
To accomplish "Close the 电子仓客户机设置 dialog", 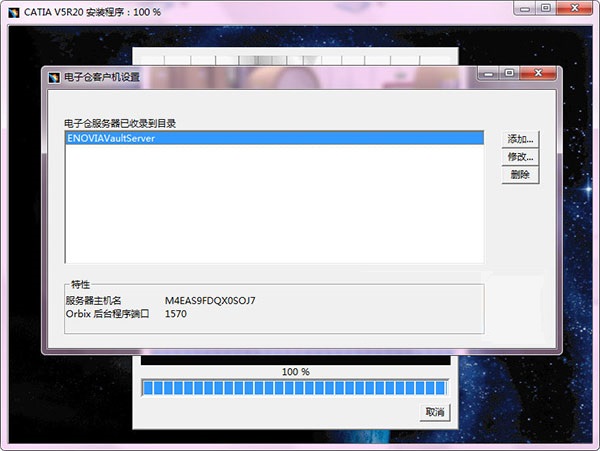I will (538, 73).
